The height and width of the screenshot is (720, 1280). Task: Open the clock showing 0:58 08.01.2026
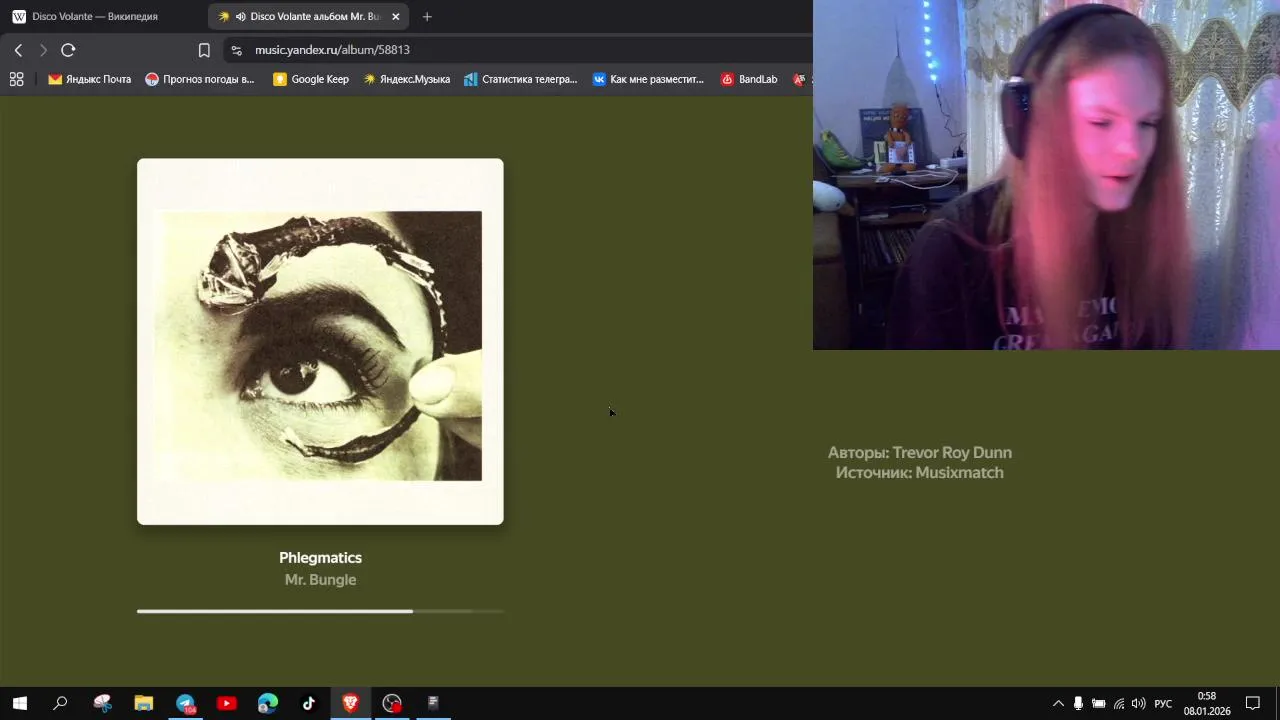click(x=1207, y=703)
